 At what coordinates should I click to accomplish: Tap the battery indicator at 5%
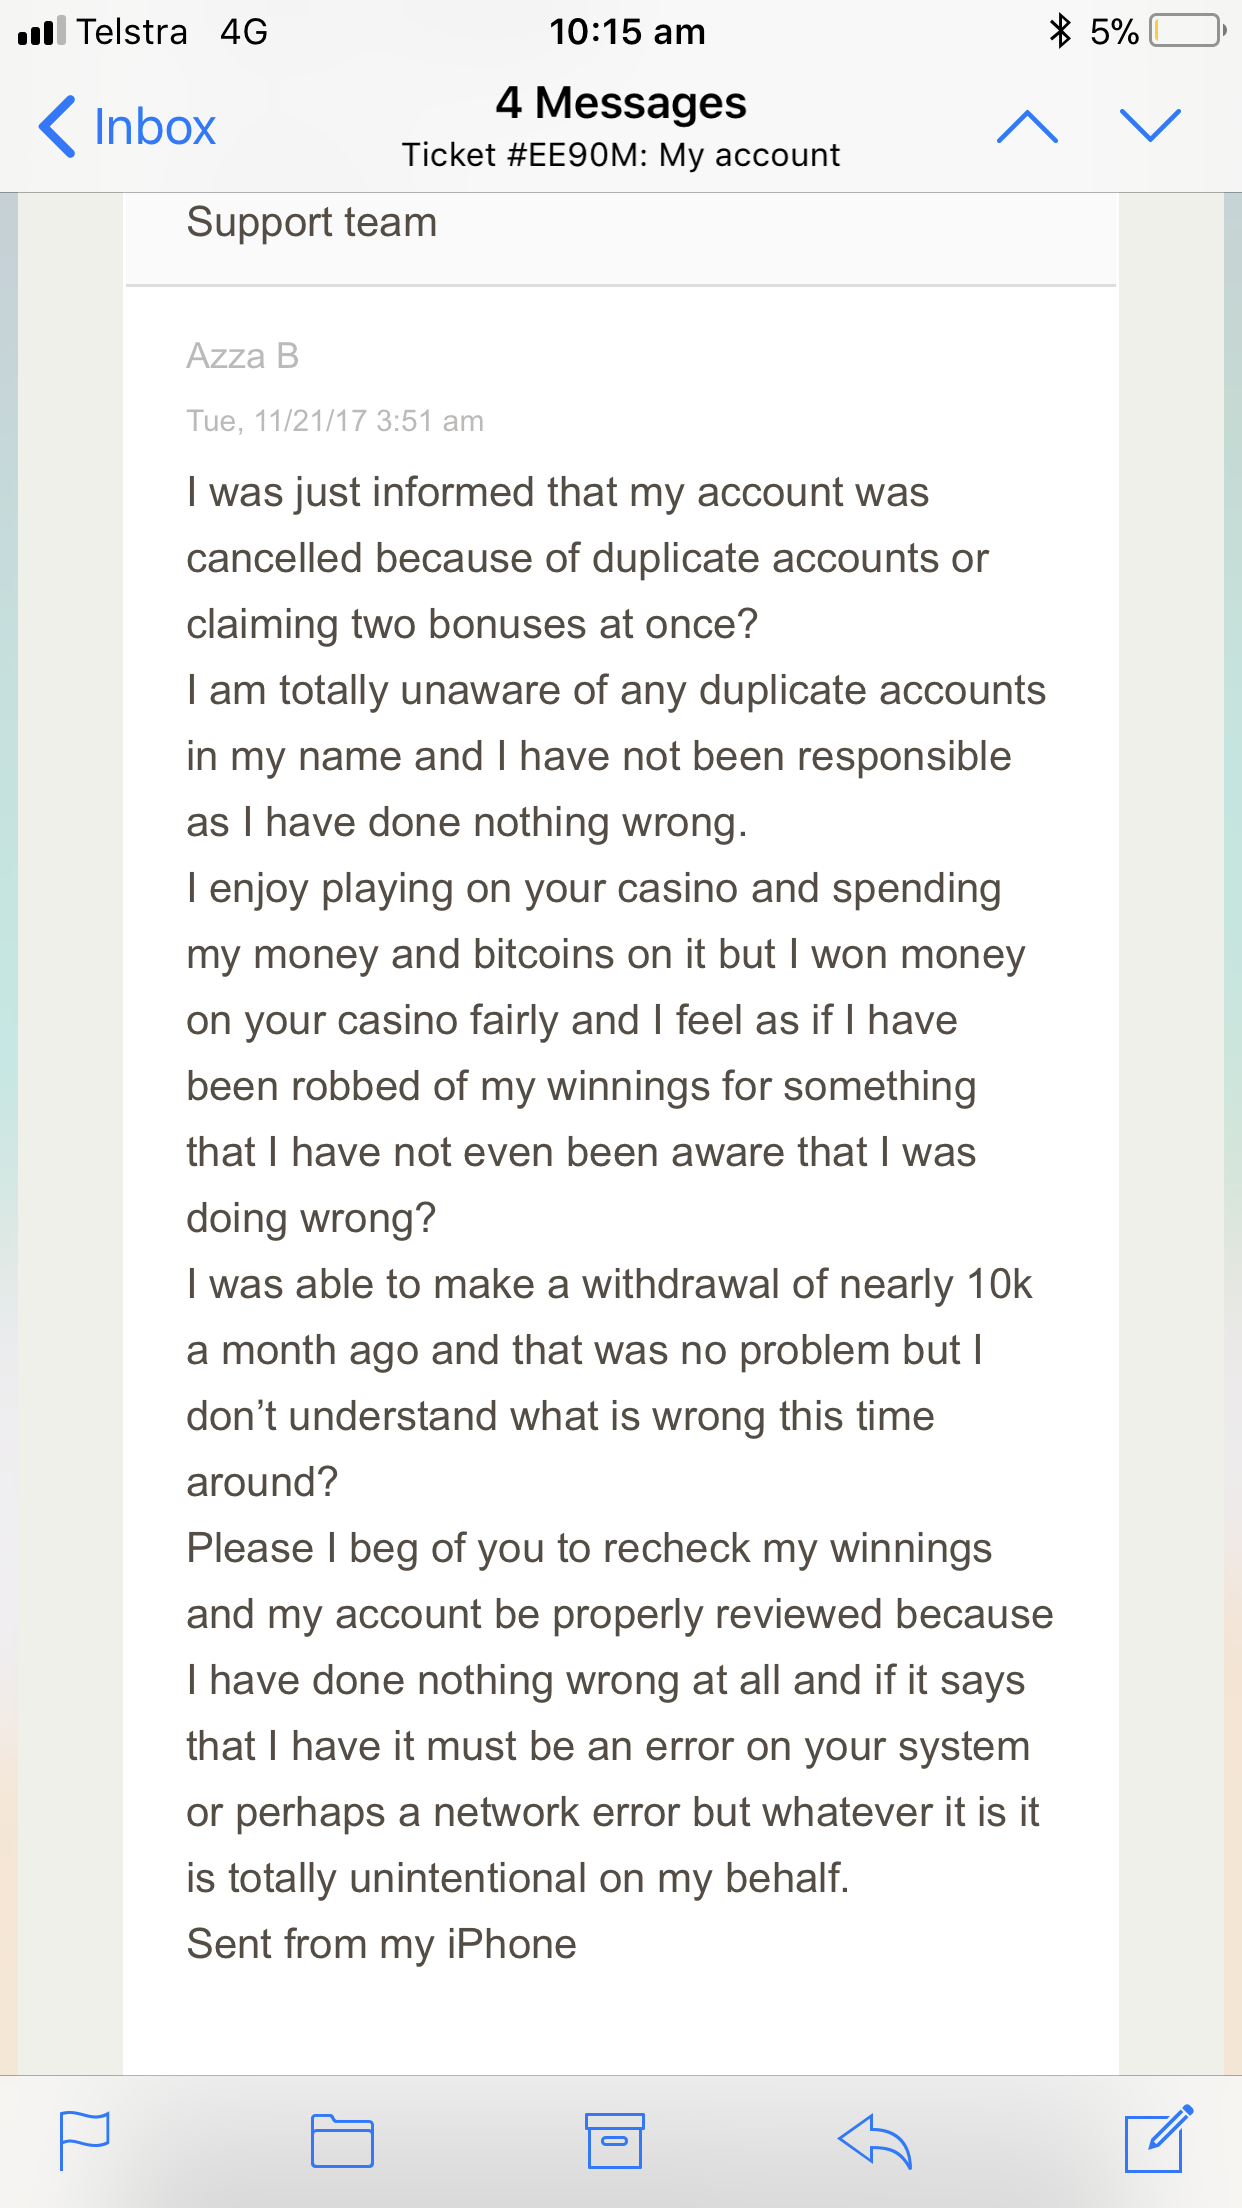pyautogui.click(x=1158, y=32)
